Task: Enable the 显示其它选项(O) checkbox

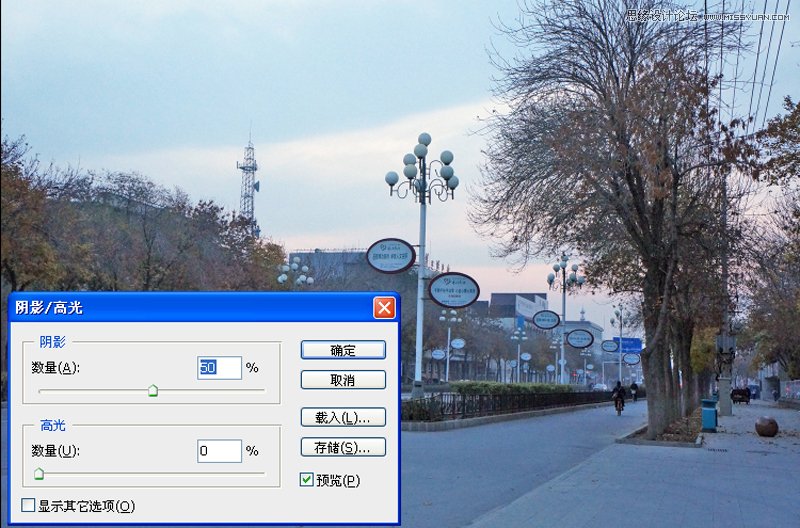Action: [28, 506]
